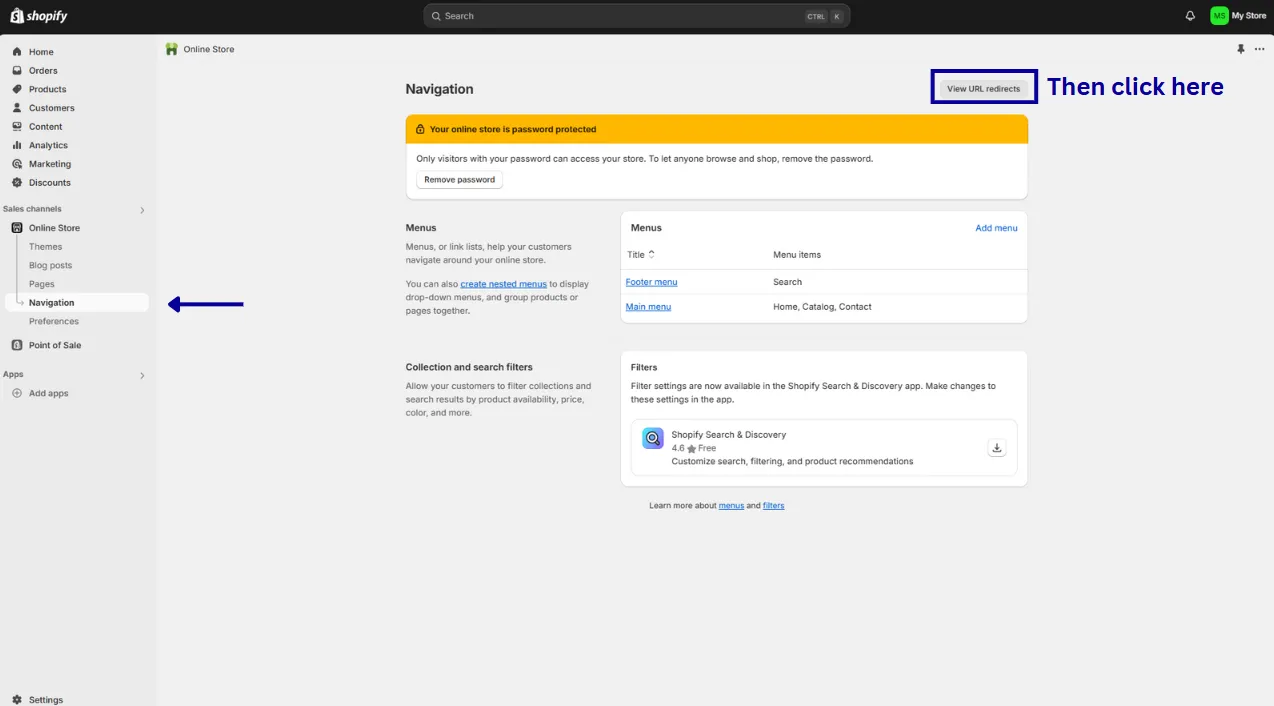Follow the create nested menus link
The image size is (1274, 706).
503,284
